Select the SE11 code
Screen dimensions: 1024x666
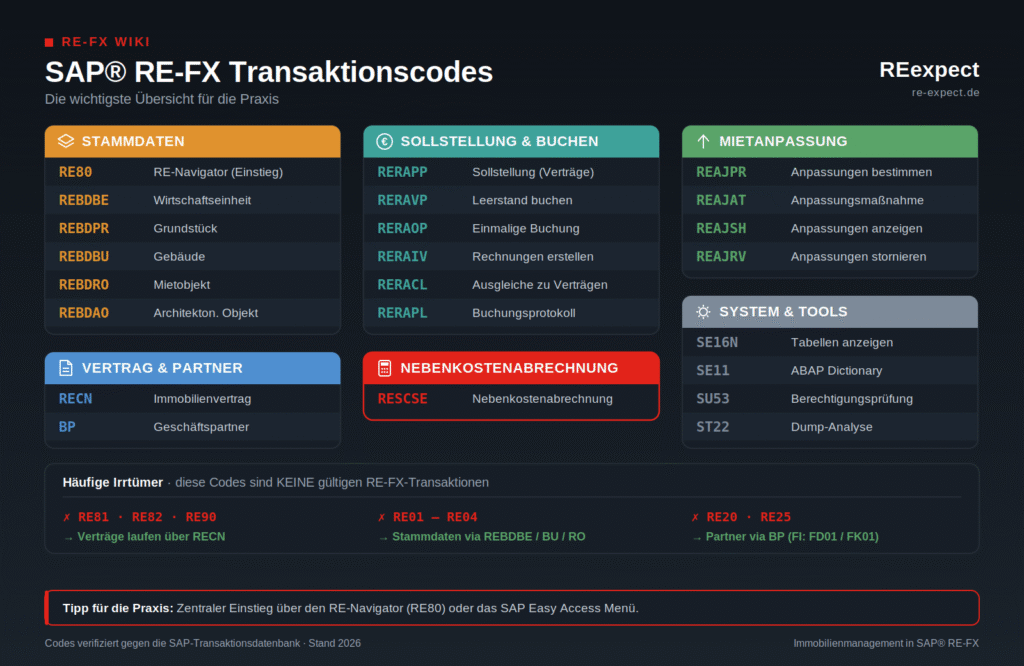click(712, 370)
